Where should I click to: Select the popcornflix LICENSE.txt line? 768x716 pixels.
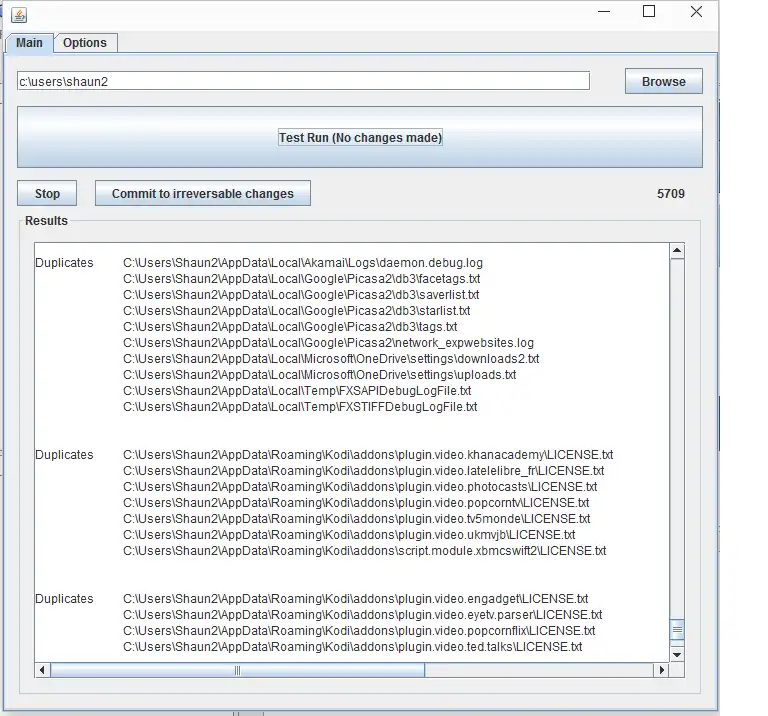360,631
